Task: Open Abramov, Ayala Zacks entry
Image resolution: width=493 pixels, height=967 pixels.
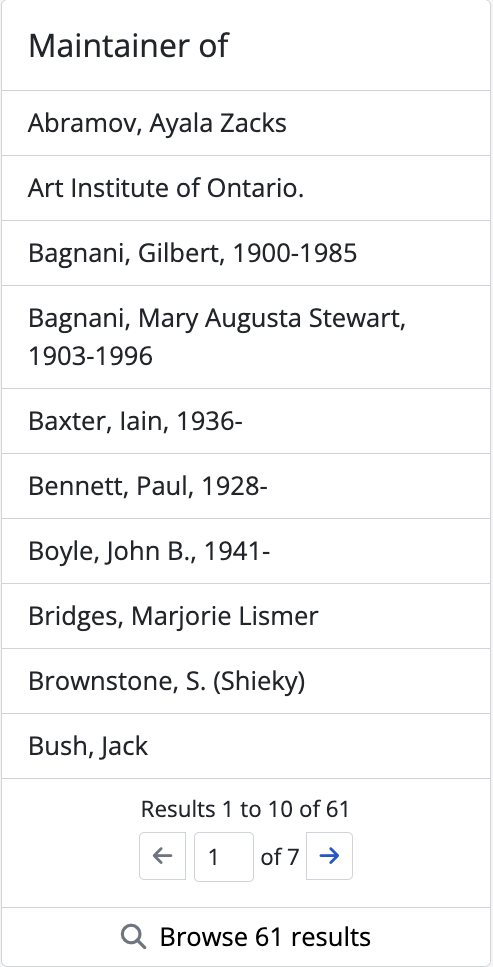Action: click(x=246, y=123)
